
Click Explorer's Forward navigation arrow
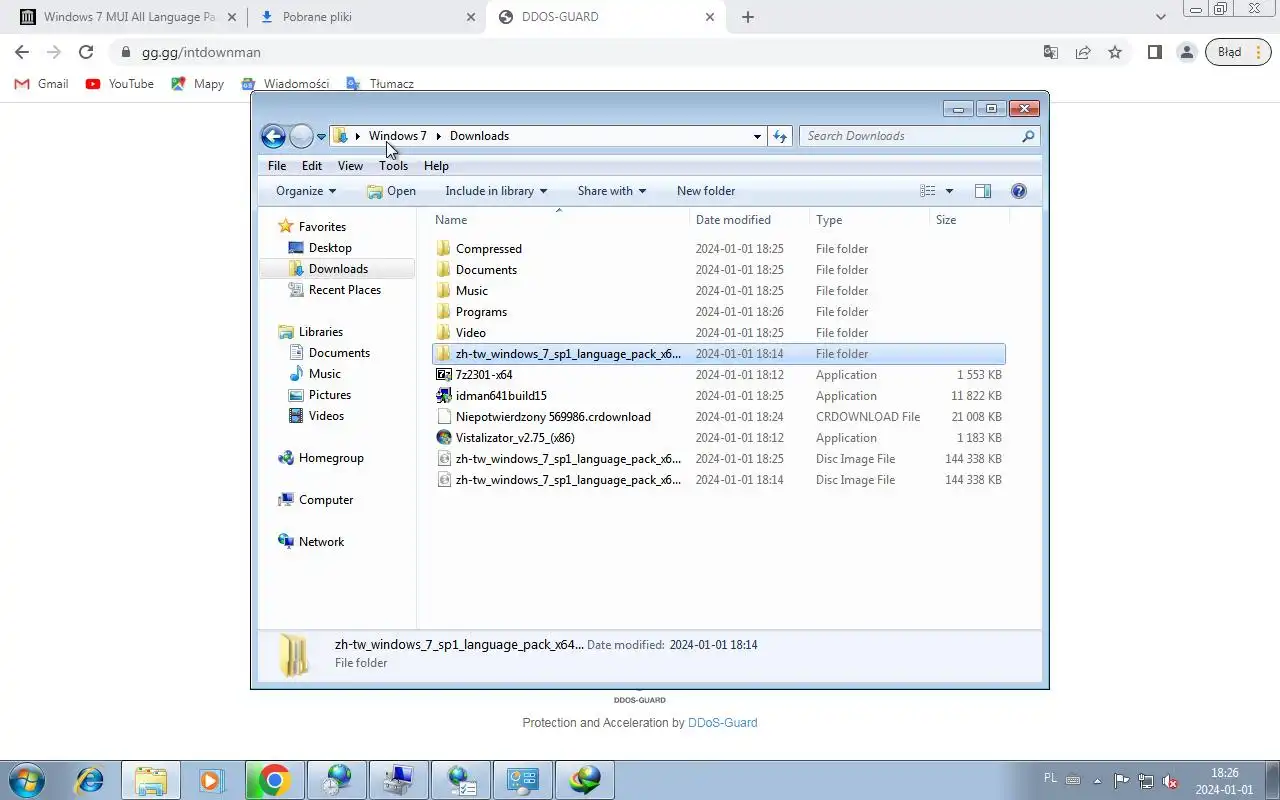tap(301, 136)
